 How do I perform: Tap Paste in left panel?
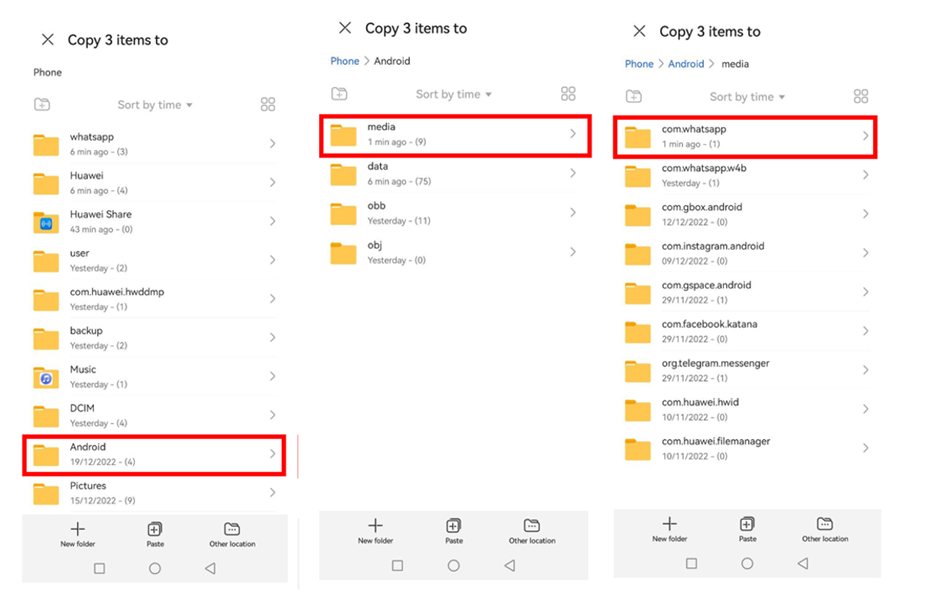point(155,534)
